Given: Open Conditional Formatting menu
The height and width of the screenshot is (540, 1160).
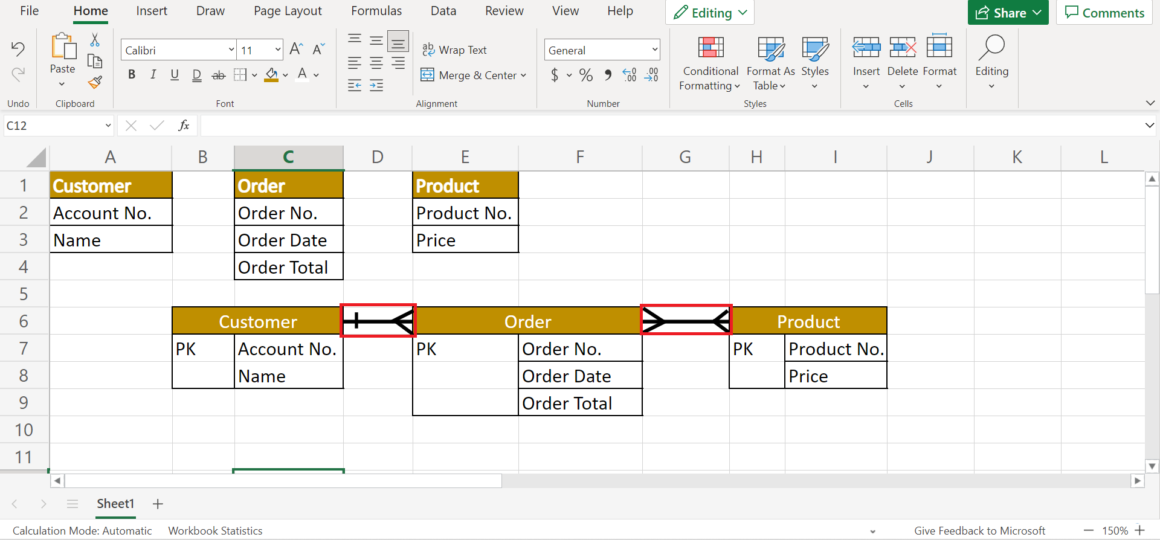Looking at the screenshot, I should 710,60.
